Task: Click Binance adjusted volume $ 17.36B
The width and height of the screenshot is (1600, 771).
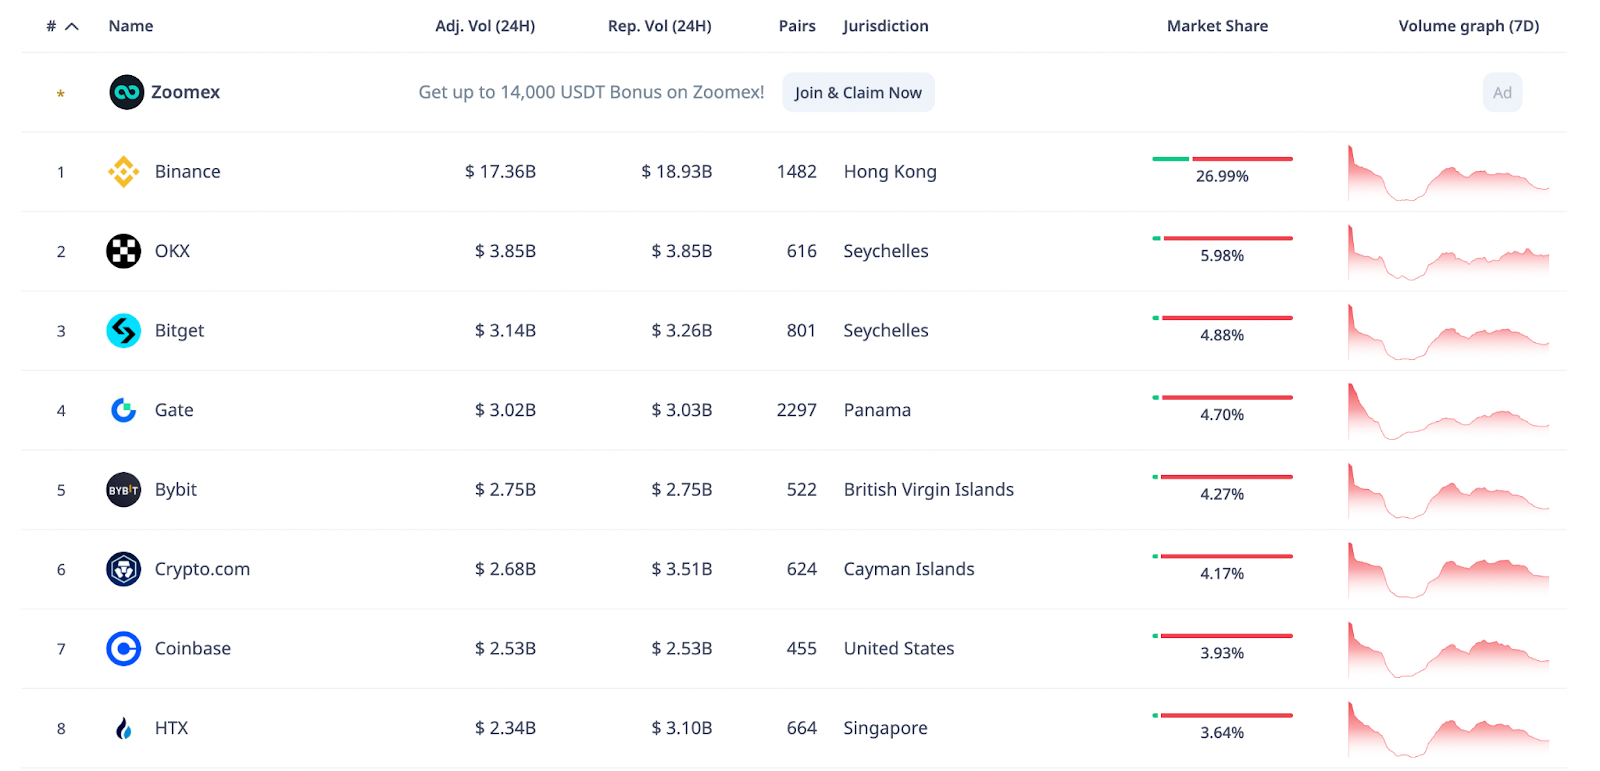Action: (x=500, y=172)
